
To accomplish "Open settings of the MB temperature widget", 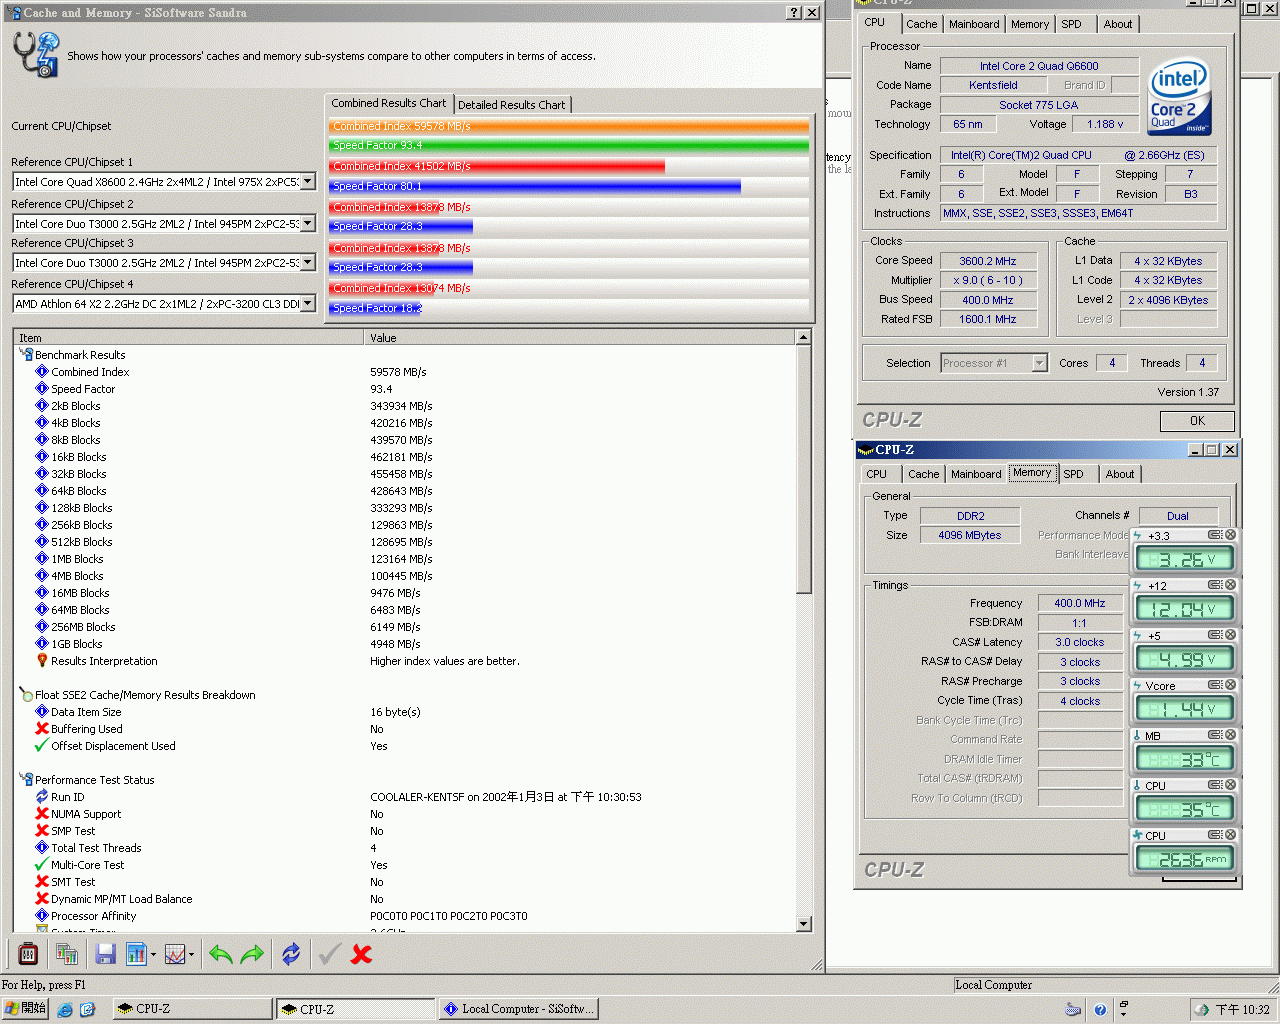I will [1215, 735].
